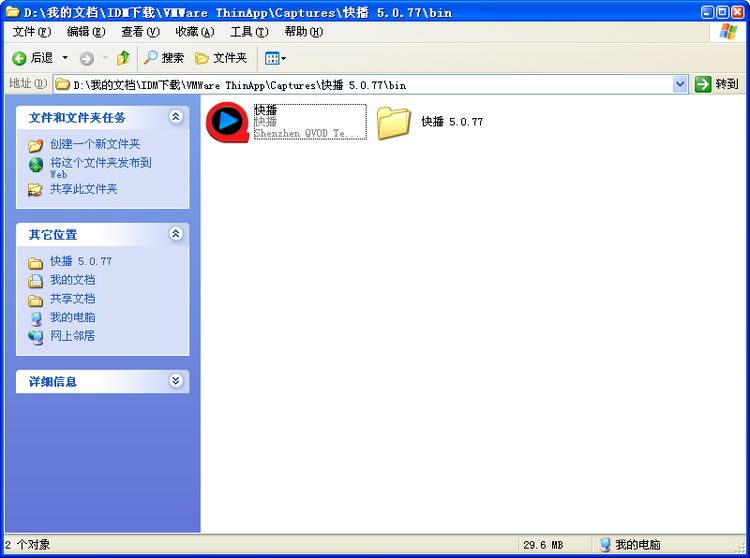Collapse the 其它位置 panel
This screenshot has height=558, width=750.
[x=176, y=234]
